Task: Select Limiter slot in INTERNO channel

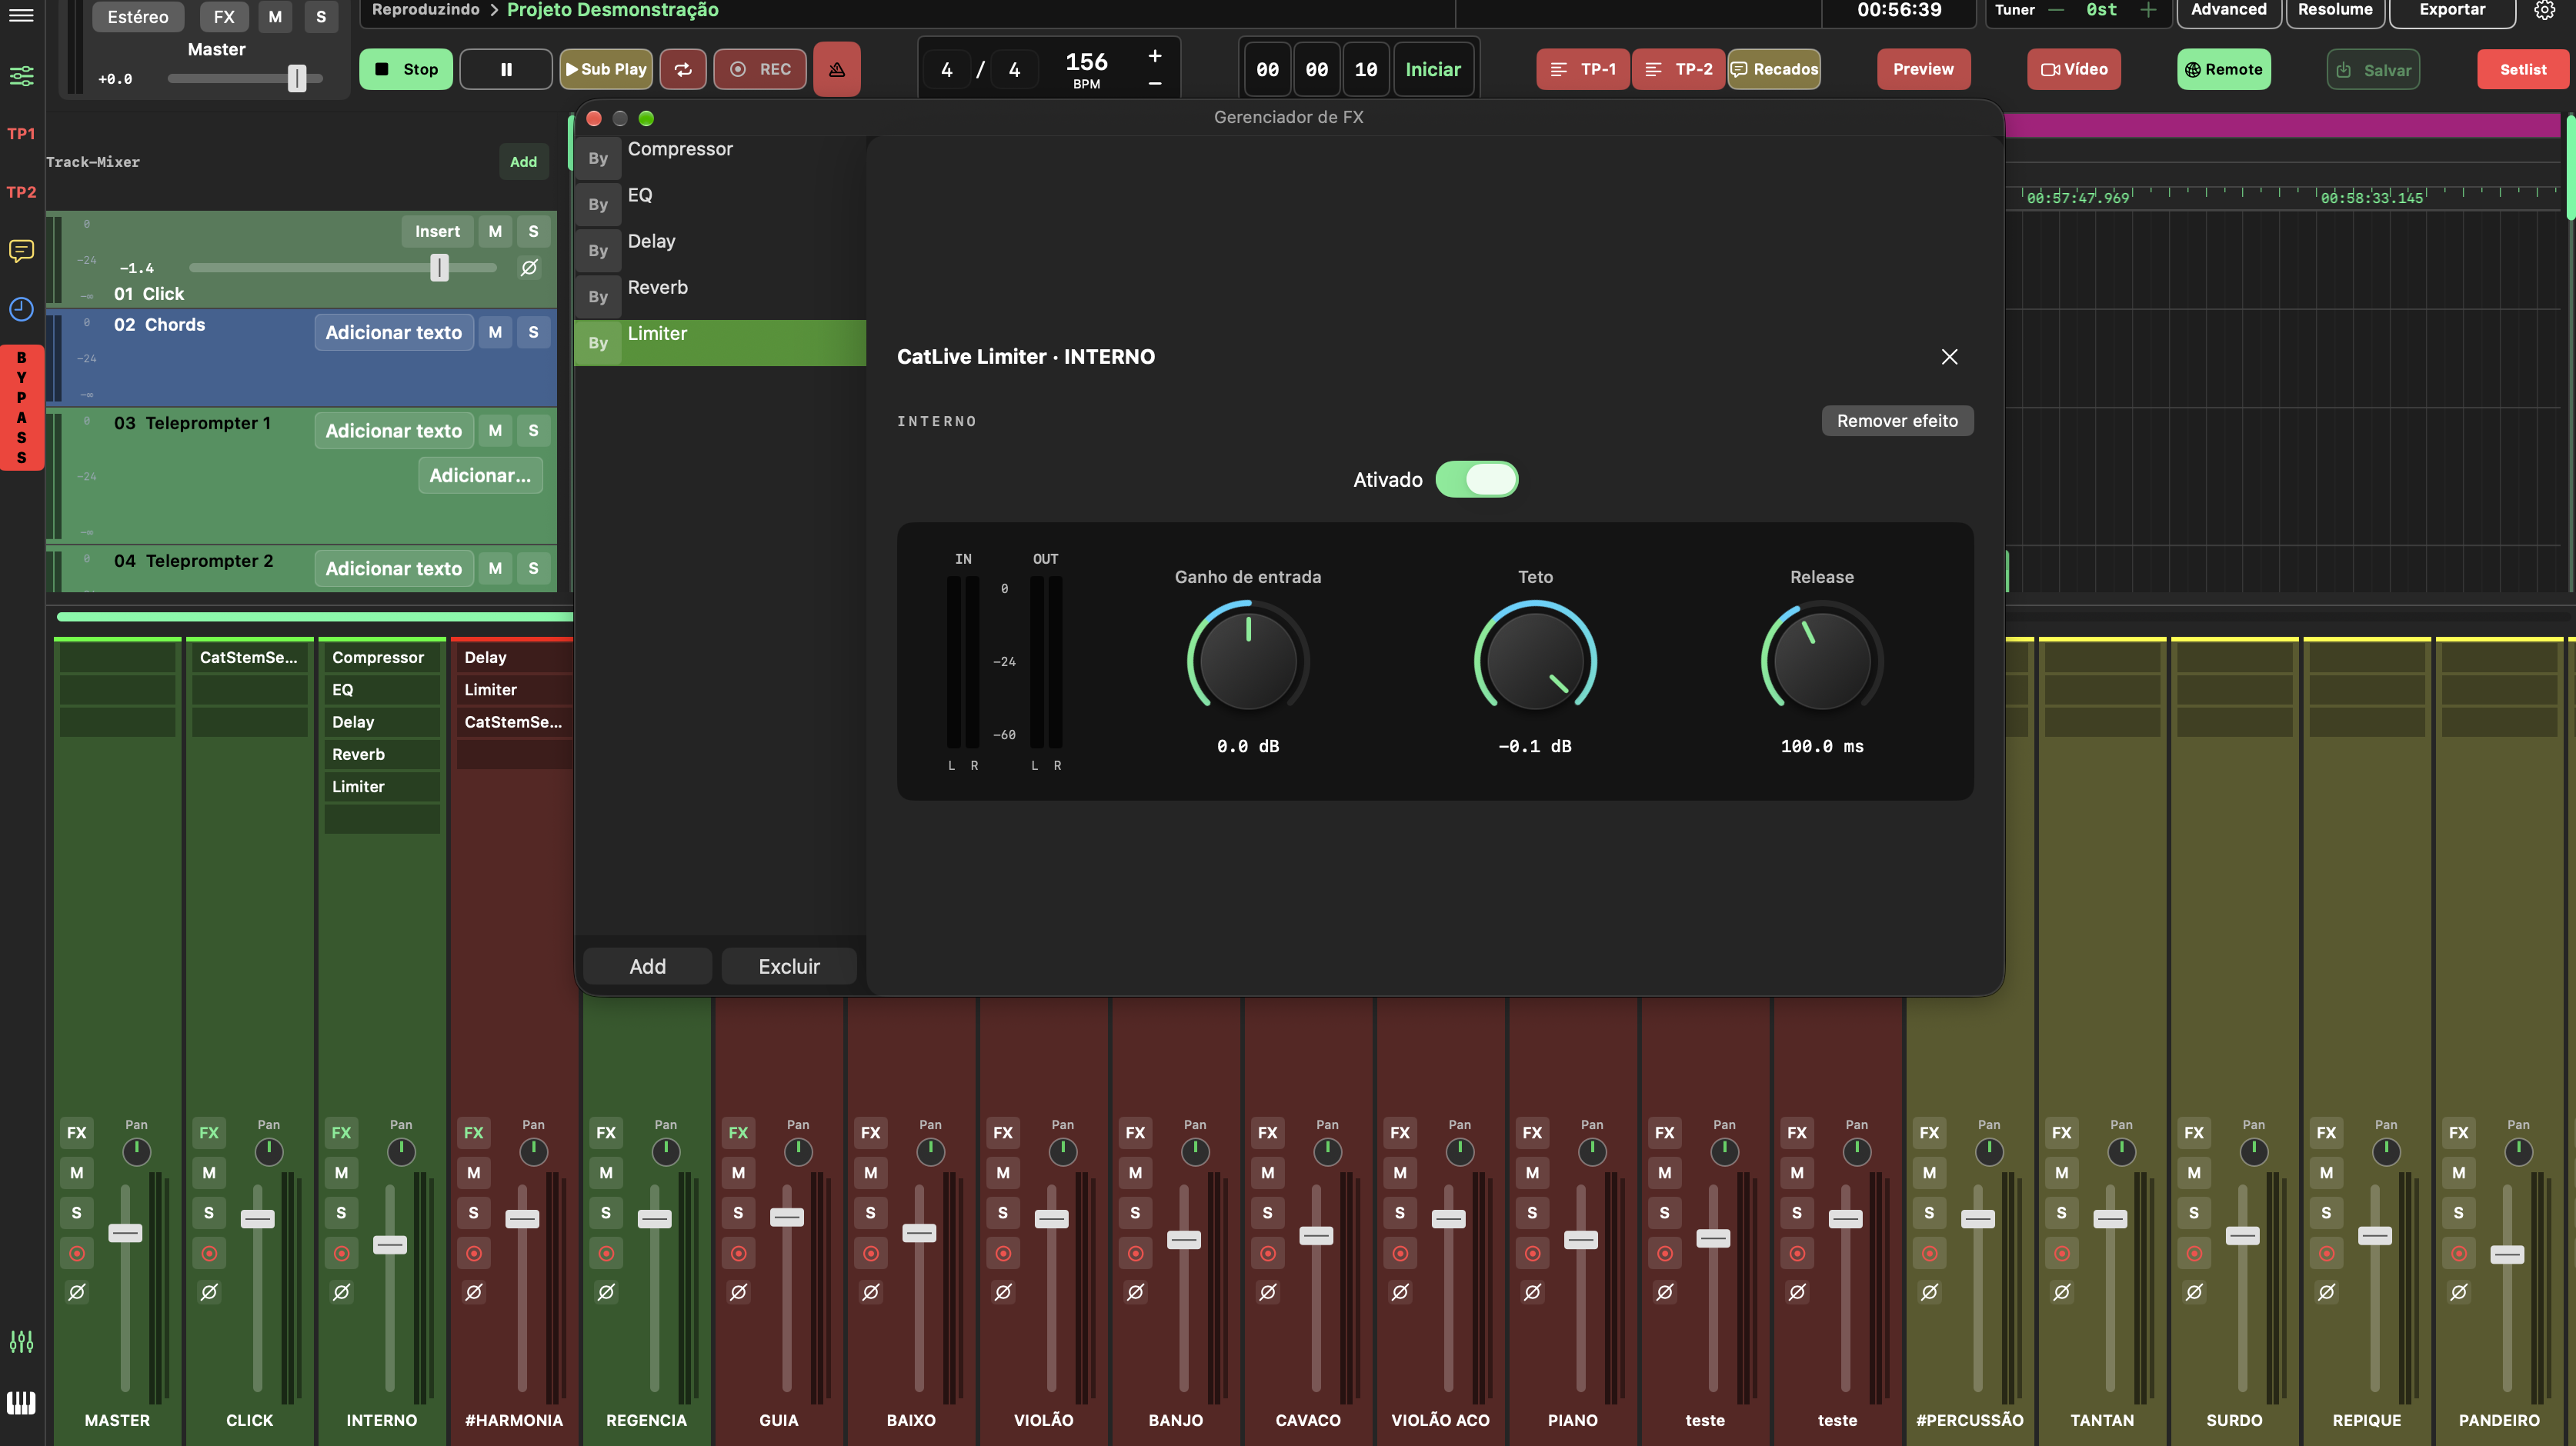Action: point(382,787)
